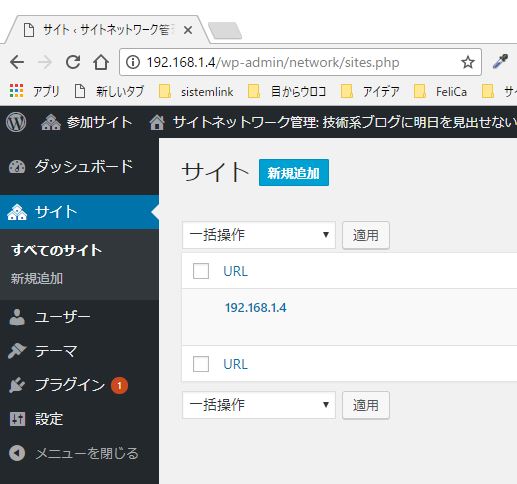Image resolution: width=517 pixels, height=484 pixels.
Task: Click the plugin update count badge
Action: pos(119,386)
